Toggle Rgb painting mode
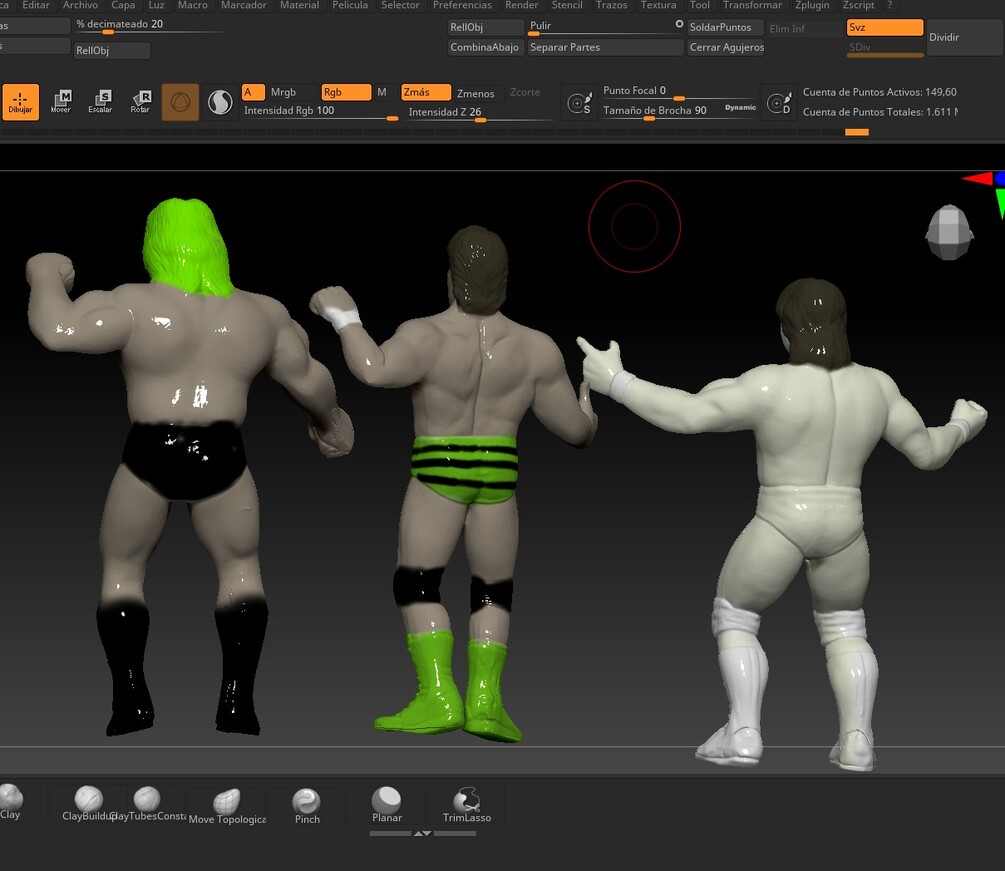Image resolution: width=1005 pixels, height=871 pixels. pos(346,92)
